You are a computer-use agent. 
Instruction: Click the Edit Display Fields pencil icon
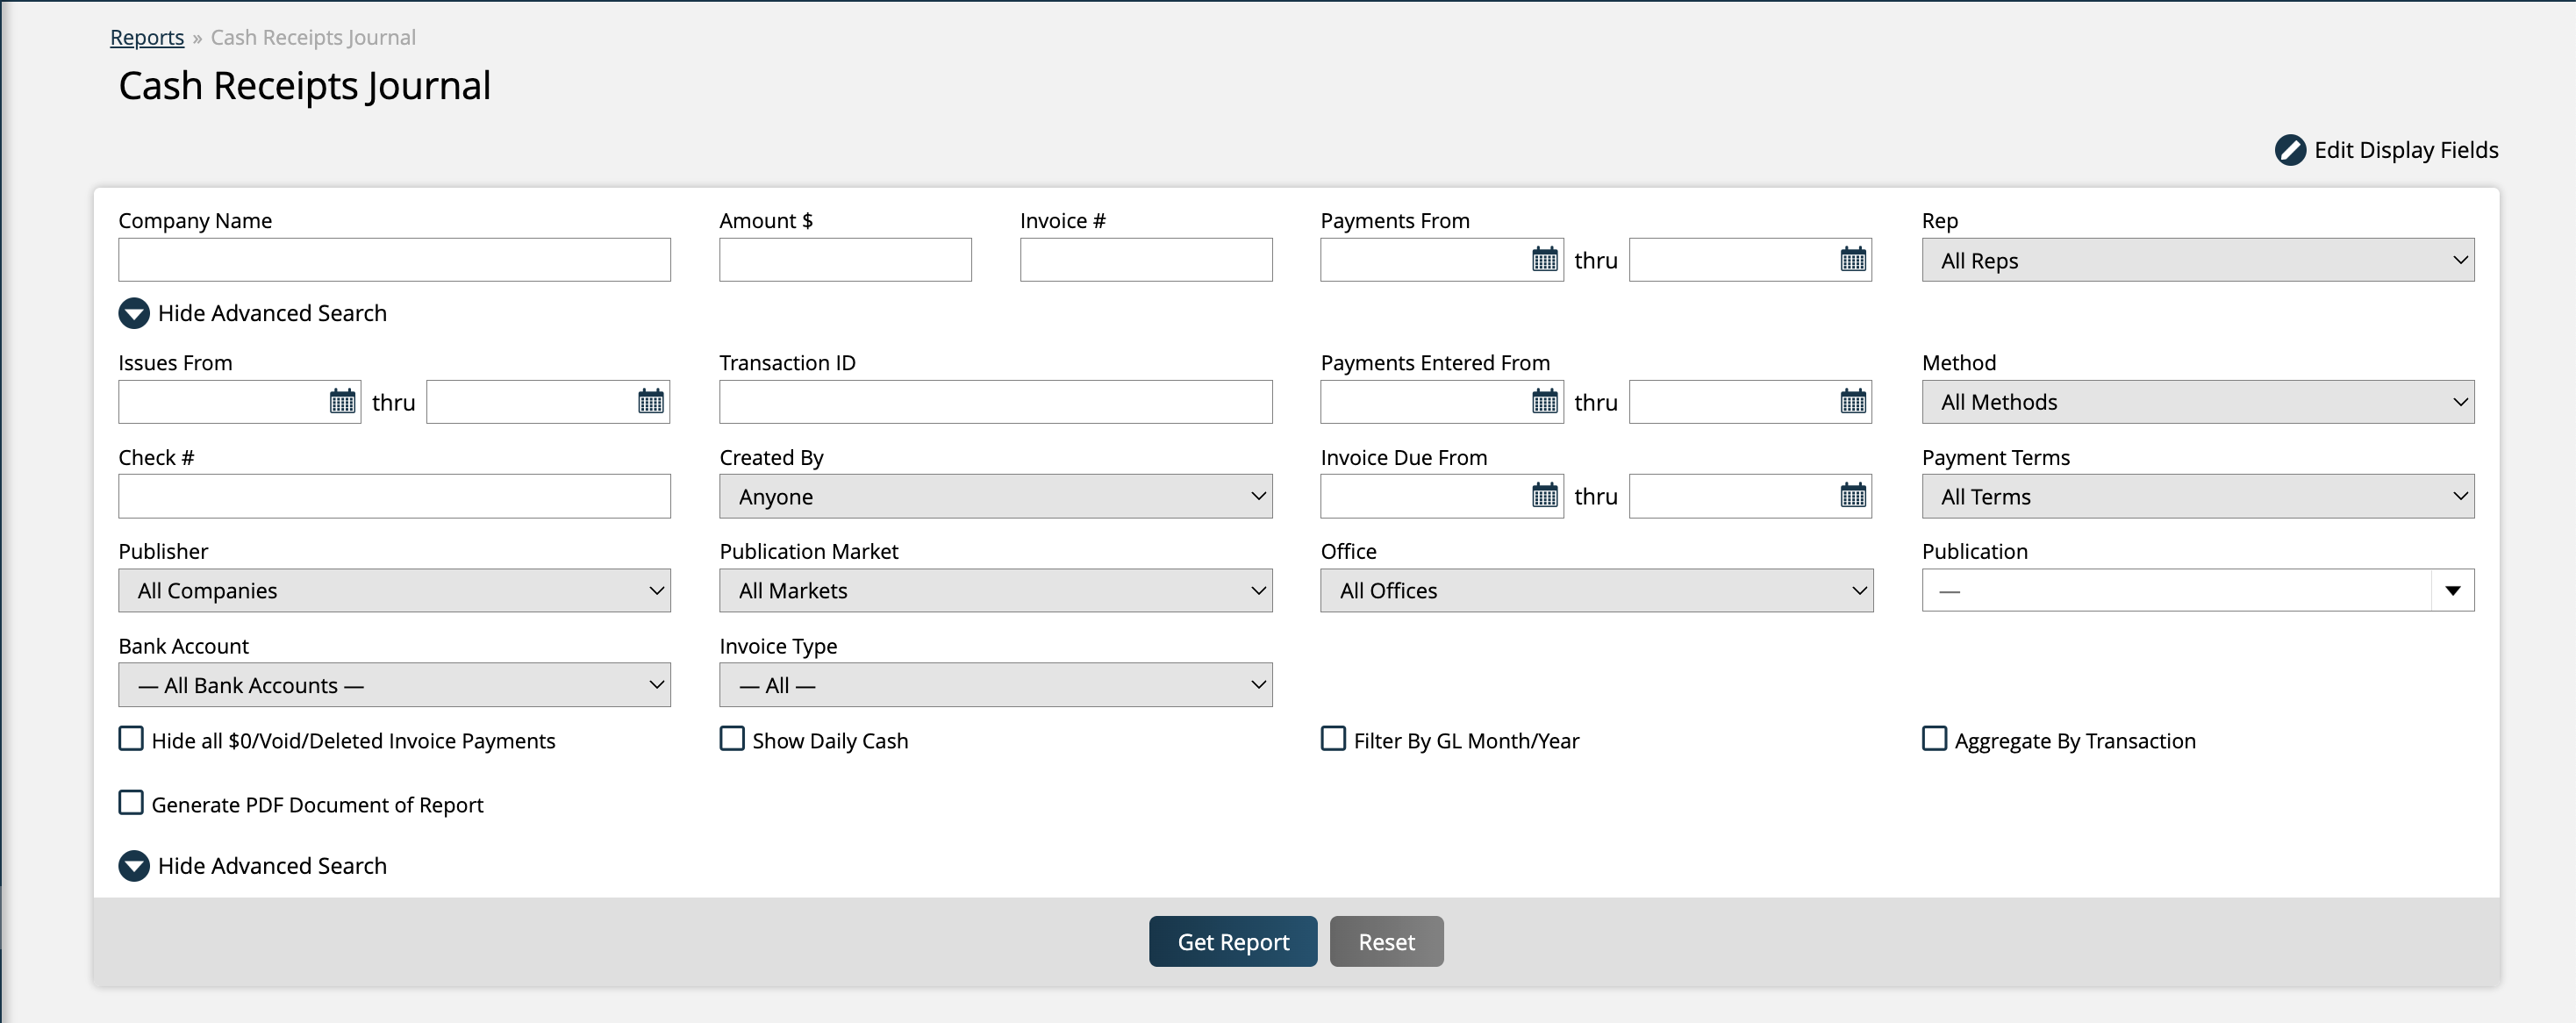(x=2290, y=150)
